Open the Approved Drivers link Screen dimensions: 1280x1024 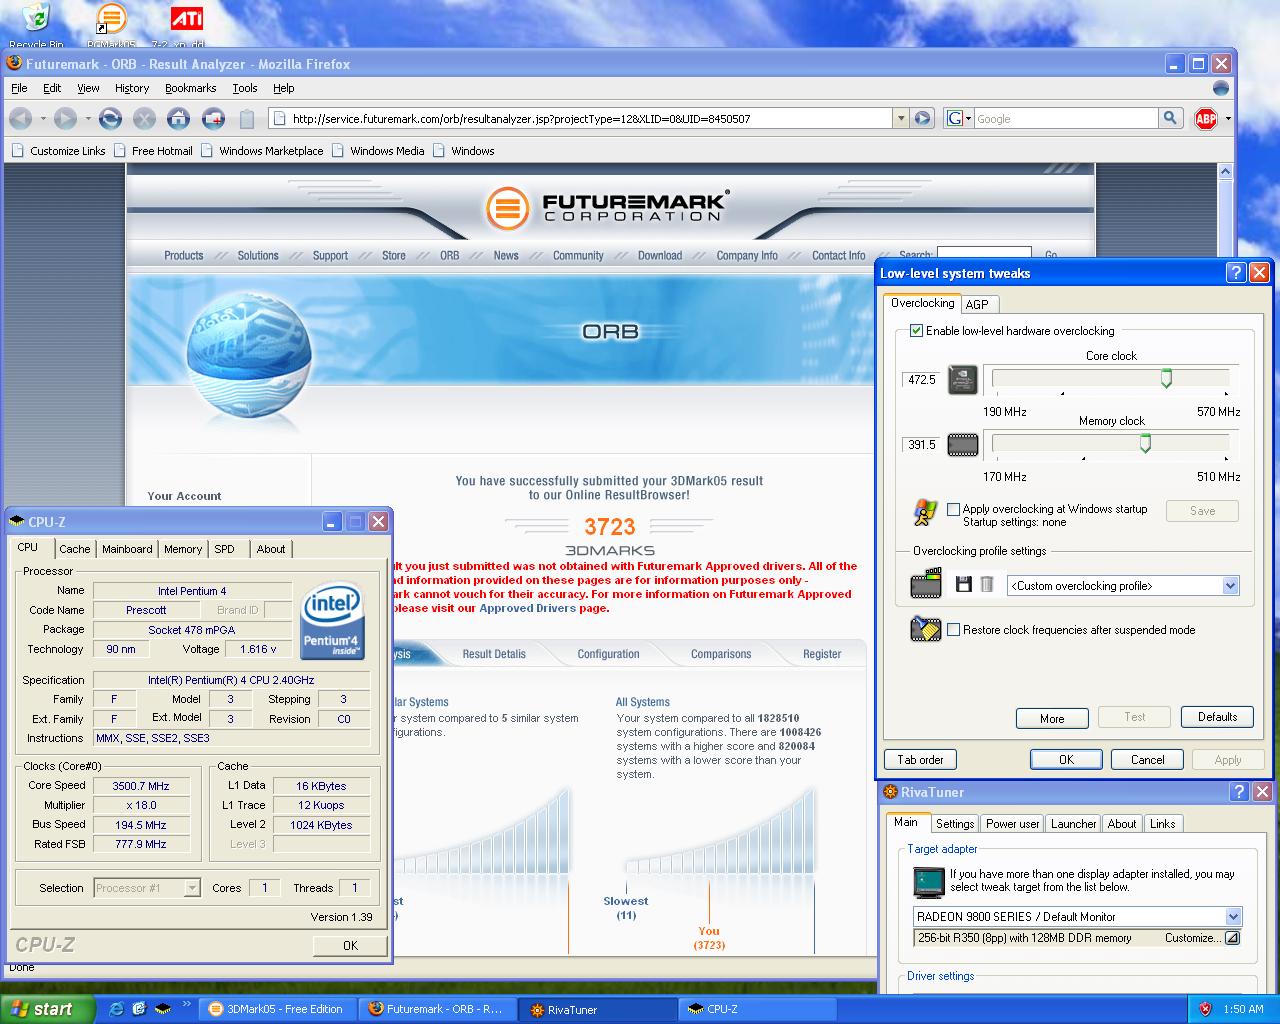coord(527,608)
